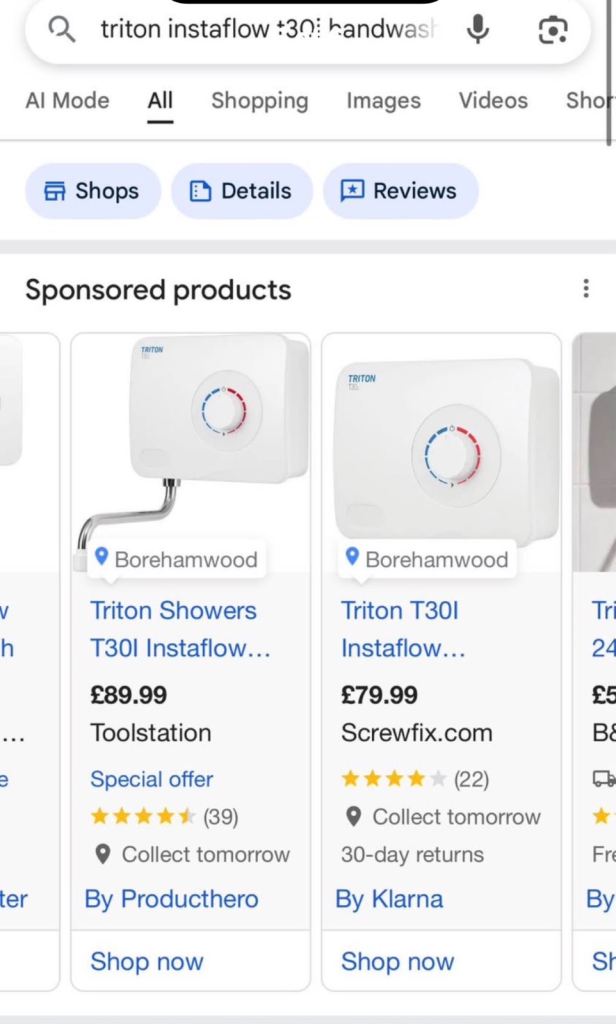Open Google Lens camera search icon
The image size is (616, 1024).
click(x=553, y=29)
